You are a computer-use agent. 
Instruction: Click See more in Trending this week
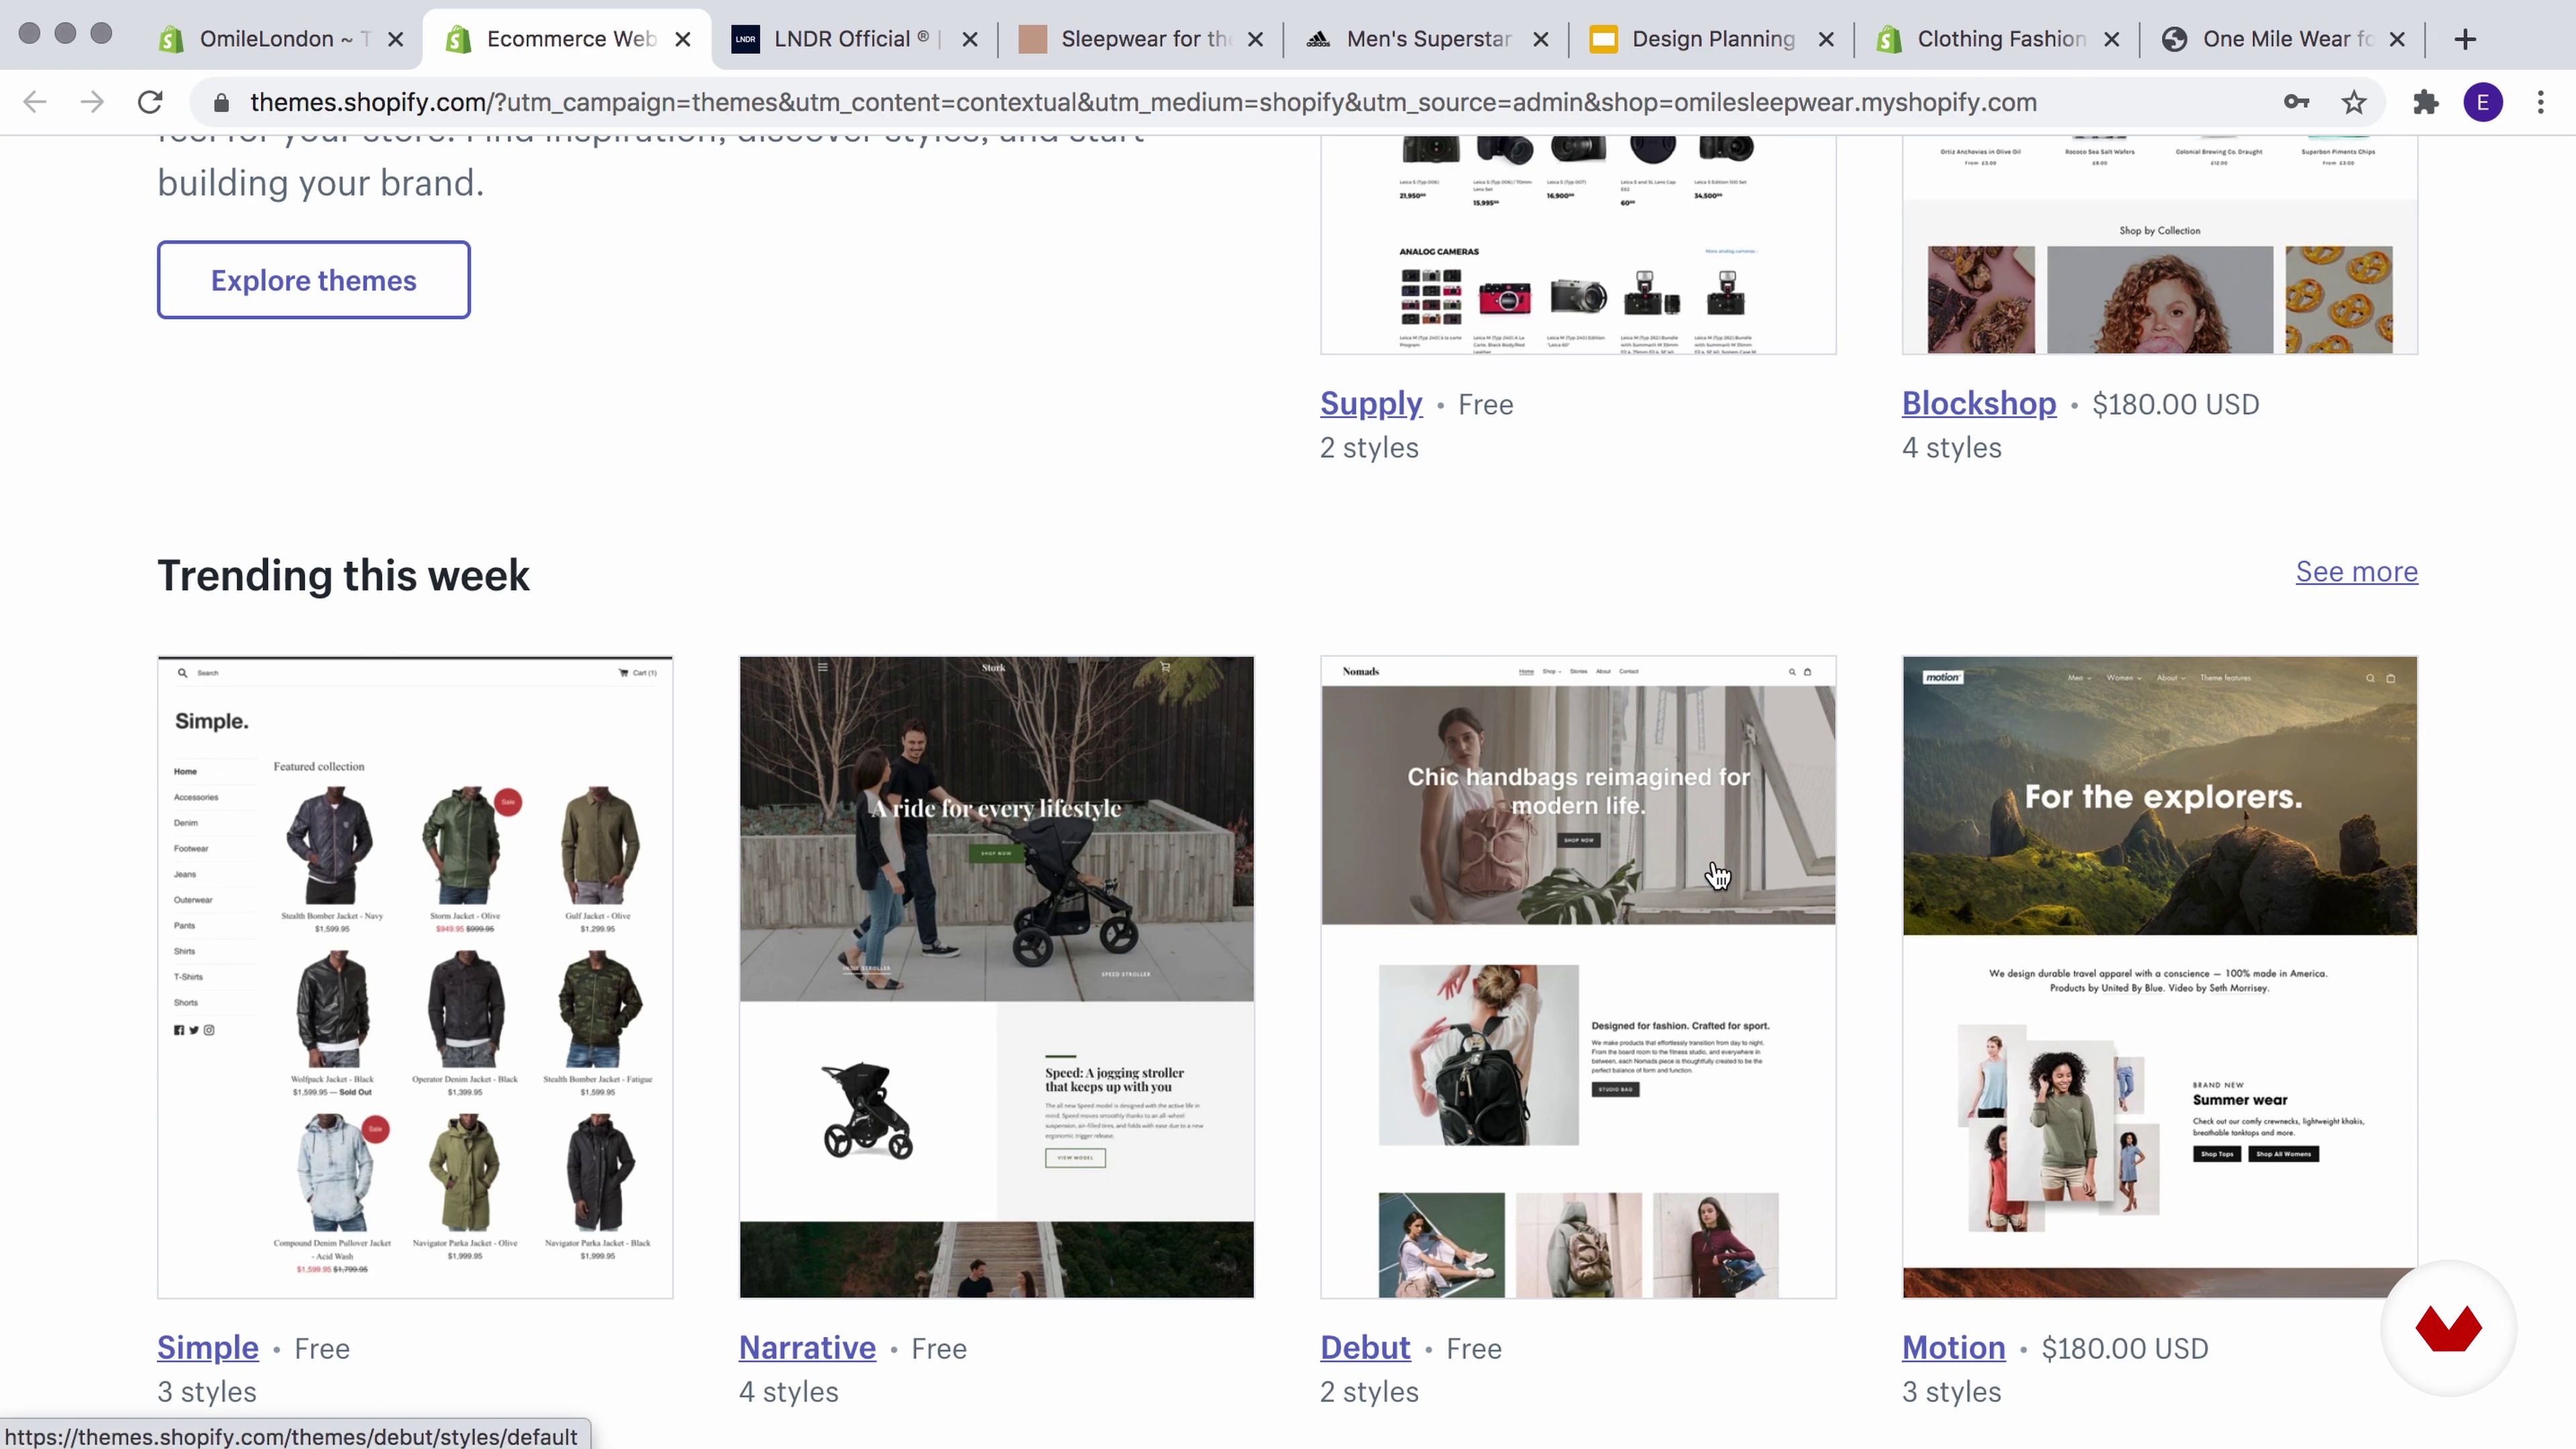click(2356, 571)
